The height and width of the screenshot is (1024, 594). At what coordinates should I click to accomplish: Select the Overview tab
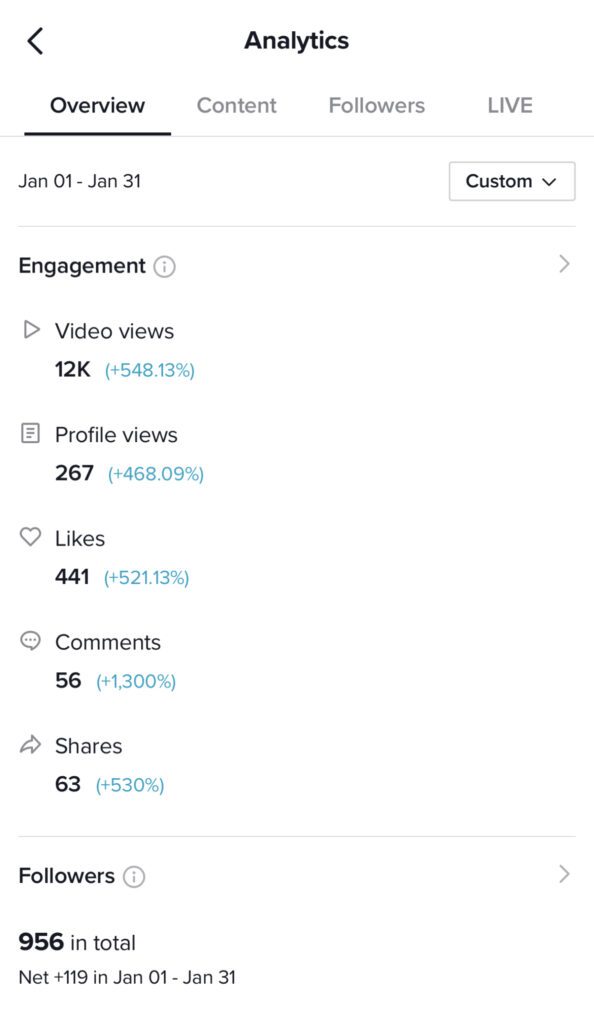coord(97,105)
